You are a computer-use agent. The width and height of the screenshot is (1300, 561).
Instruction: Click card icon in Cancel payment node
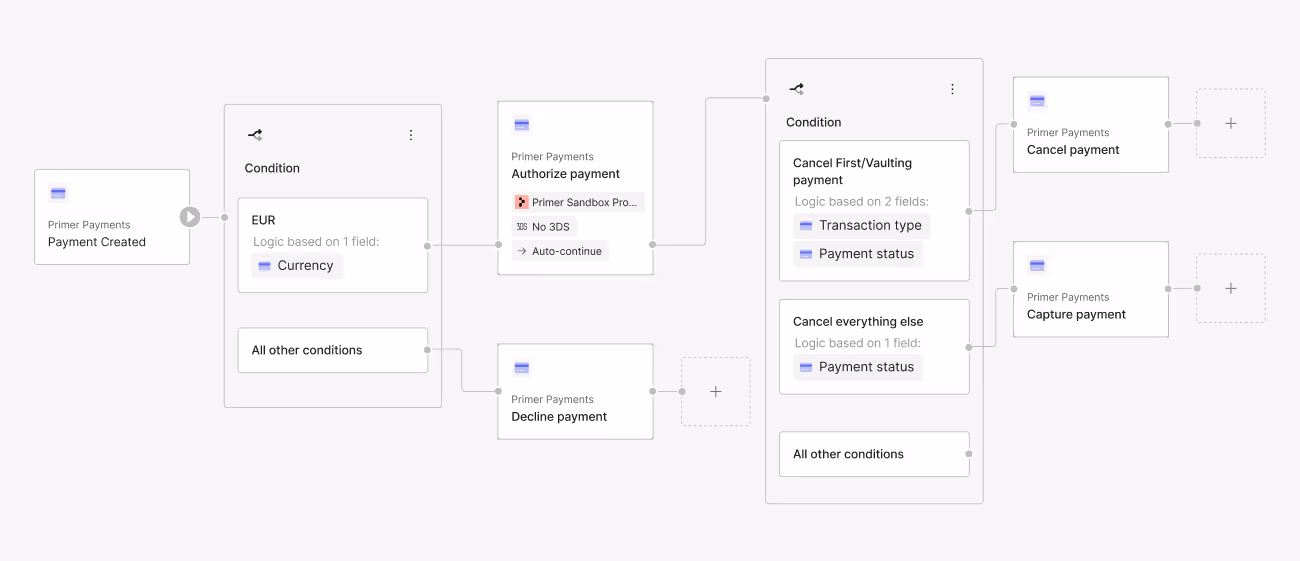coord(1037,101)
